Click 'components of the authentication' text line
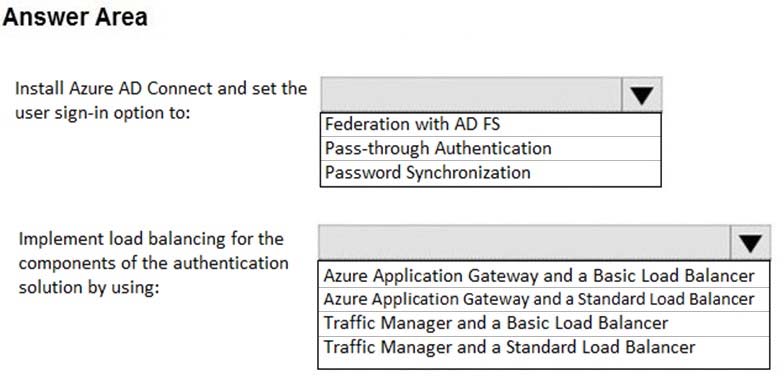Viewport: 784px width, 385px height. (154, 263)
